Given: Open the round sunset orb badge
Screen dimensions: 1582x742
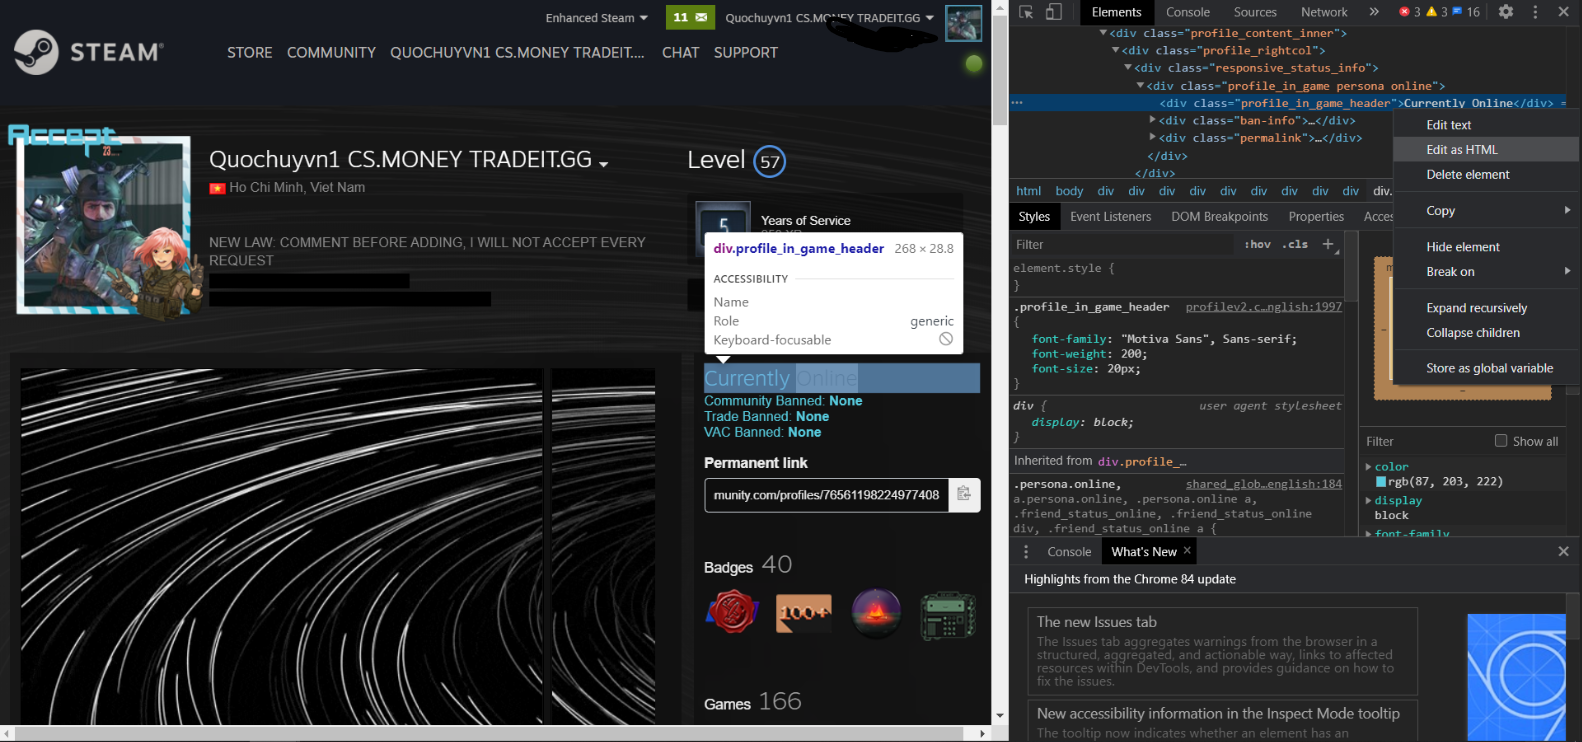Looking at the screenshot, I should point(876,612).
